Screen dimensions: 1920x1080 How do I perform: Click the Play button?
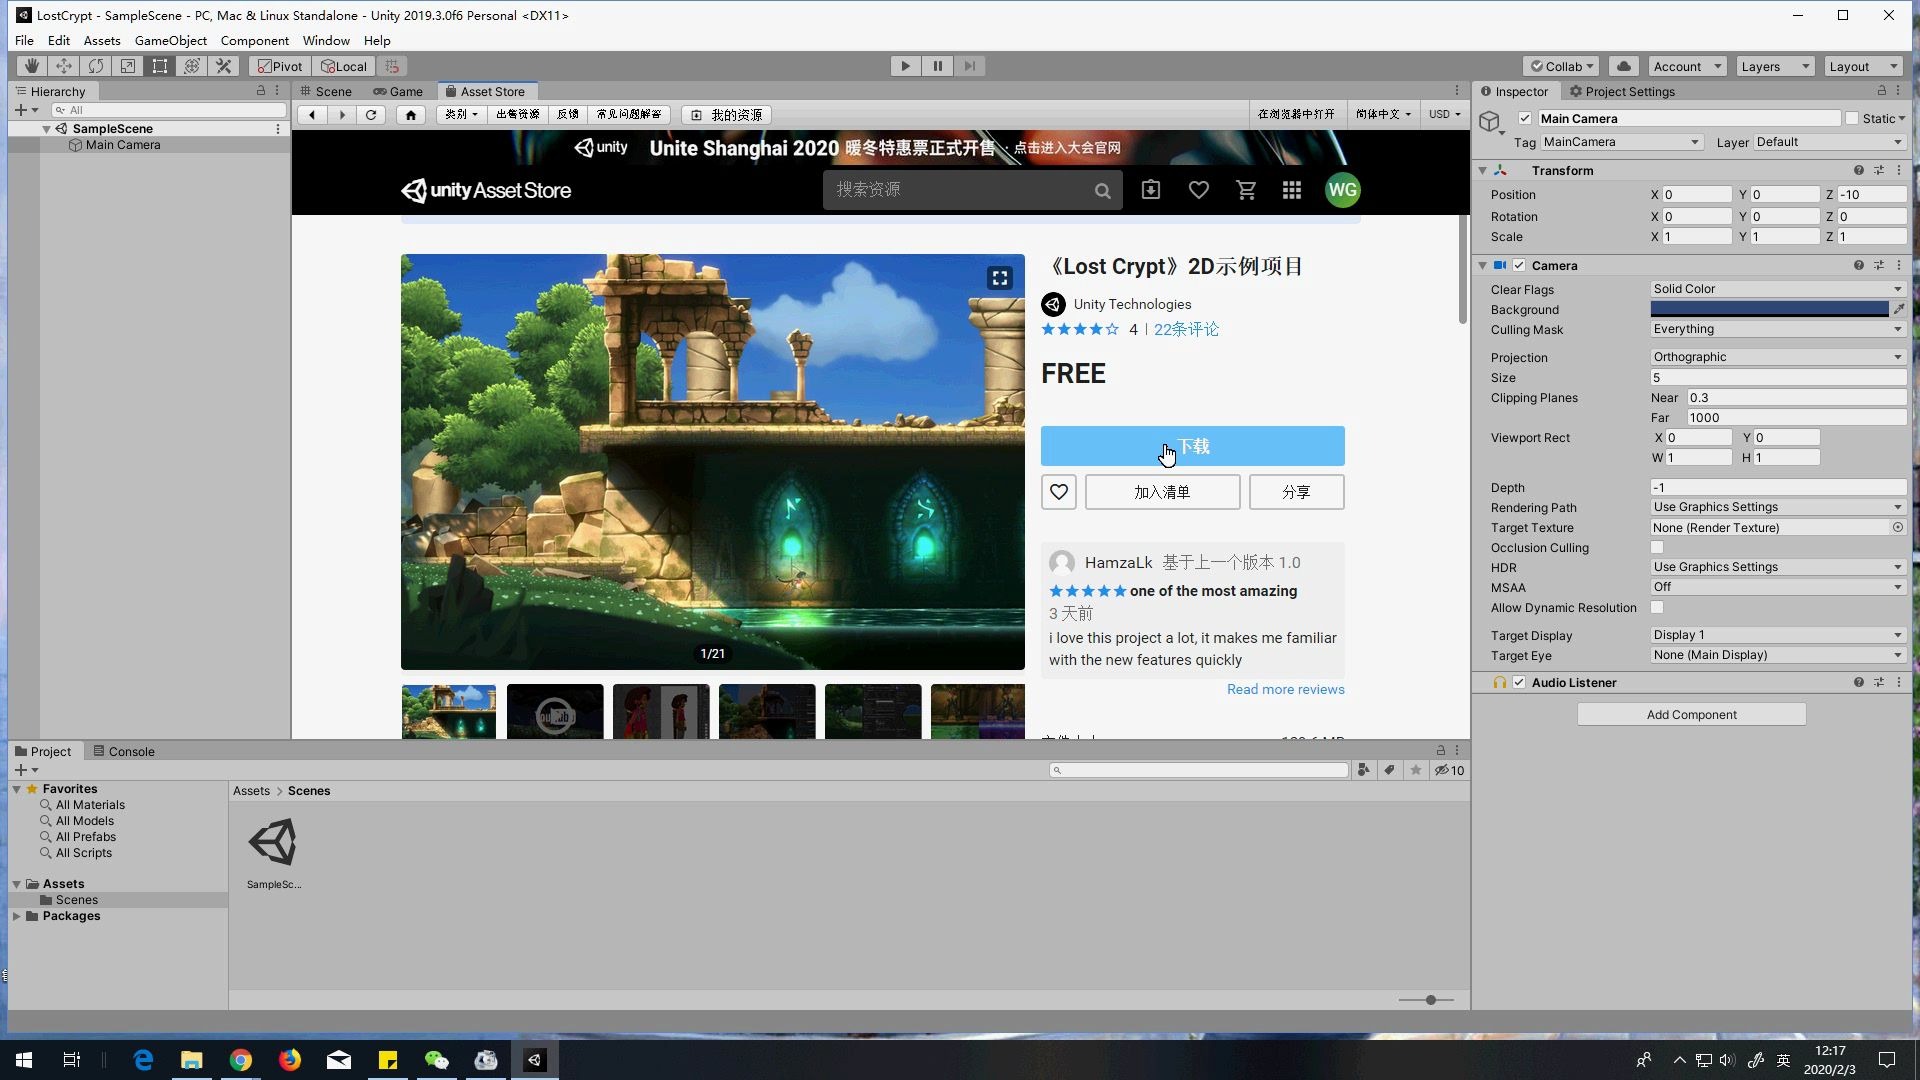point(905,66)
